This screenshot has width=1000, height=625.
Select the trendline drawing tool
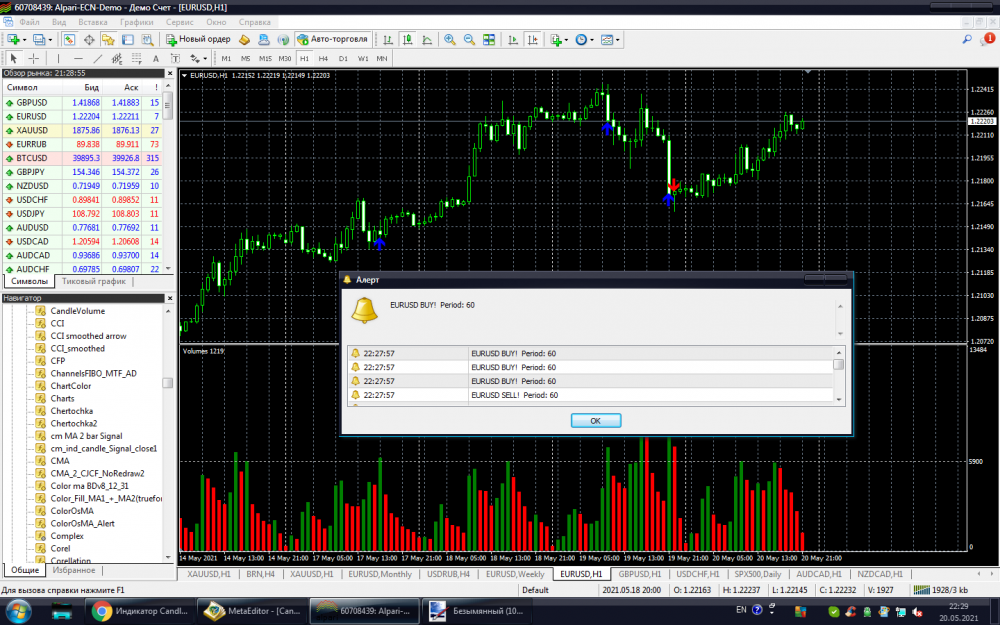click(x=98, y=59)
